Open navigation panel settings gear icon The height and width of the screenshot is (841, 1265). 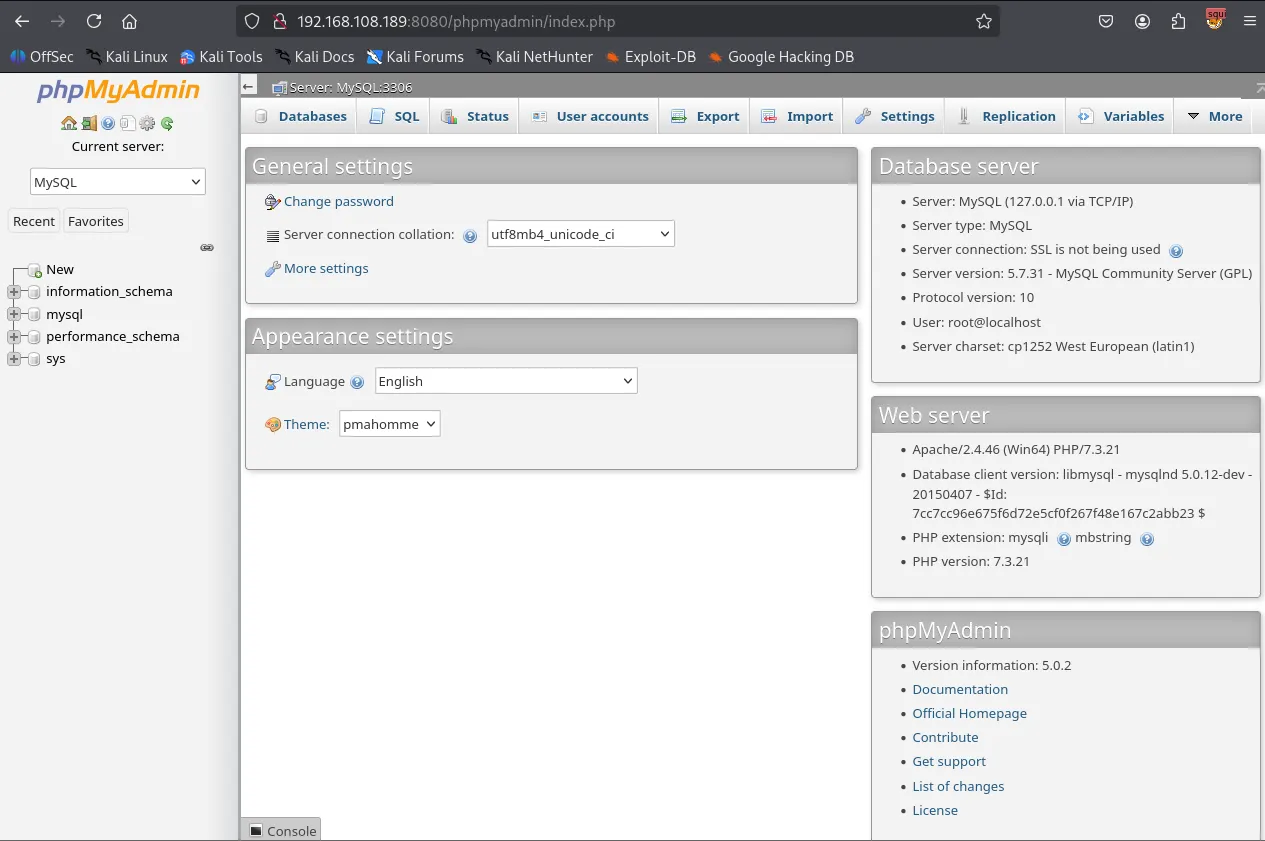(x=147, y=124)
